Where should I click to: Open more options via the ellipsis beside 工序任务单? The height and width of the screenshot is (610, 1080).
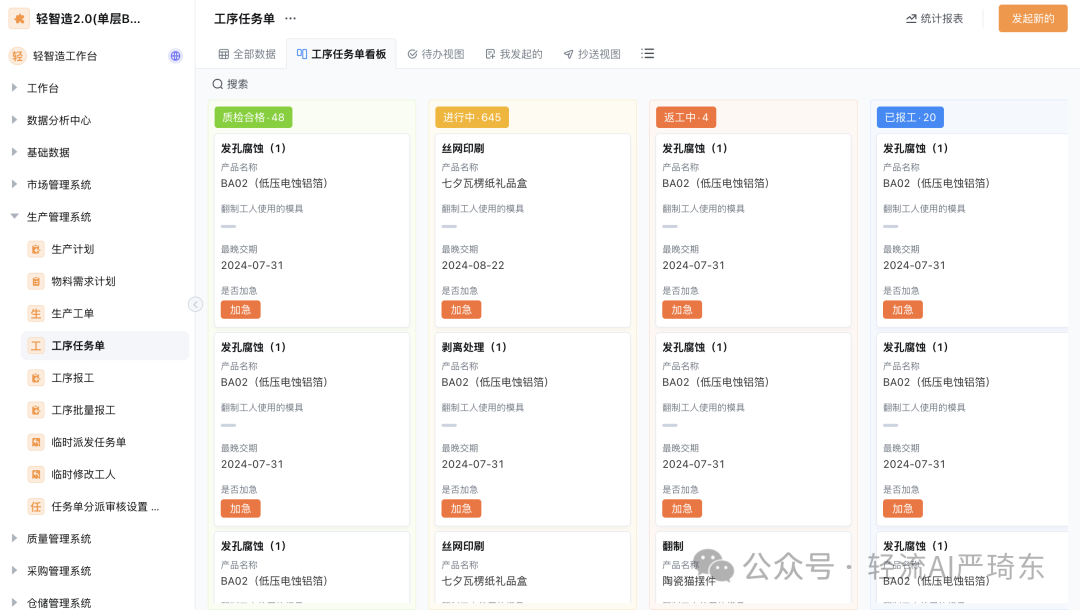[290, 18]
